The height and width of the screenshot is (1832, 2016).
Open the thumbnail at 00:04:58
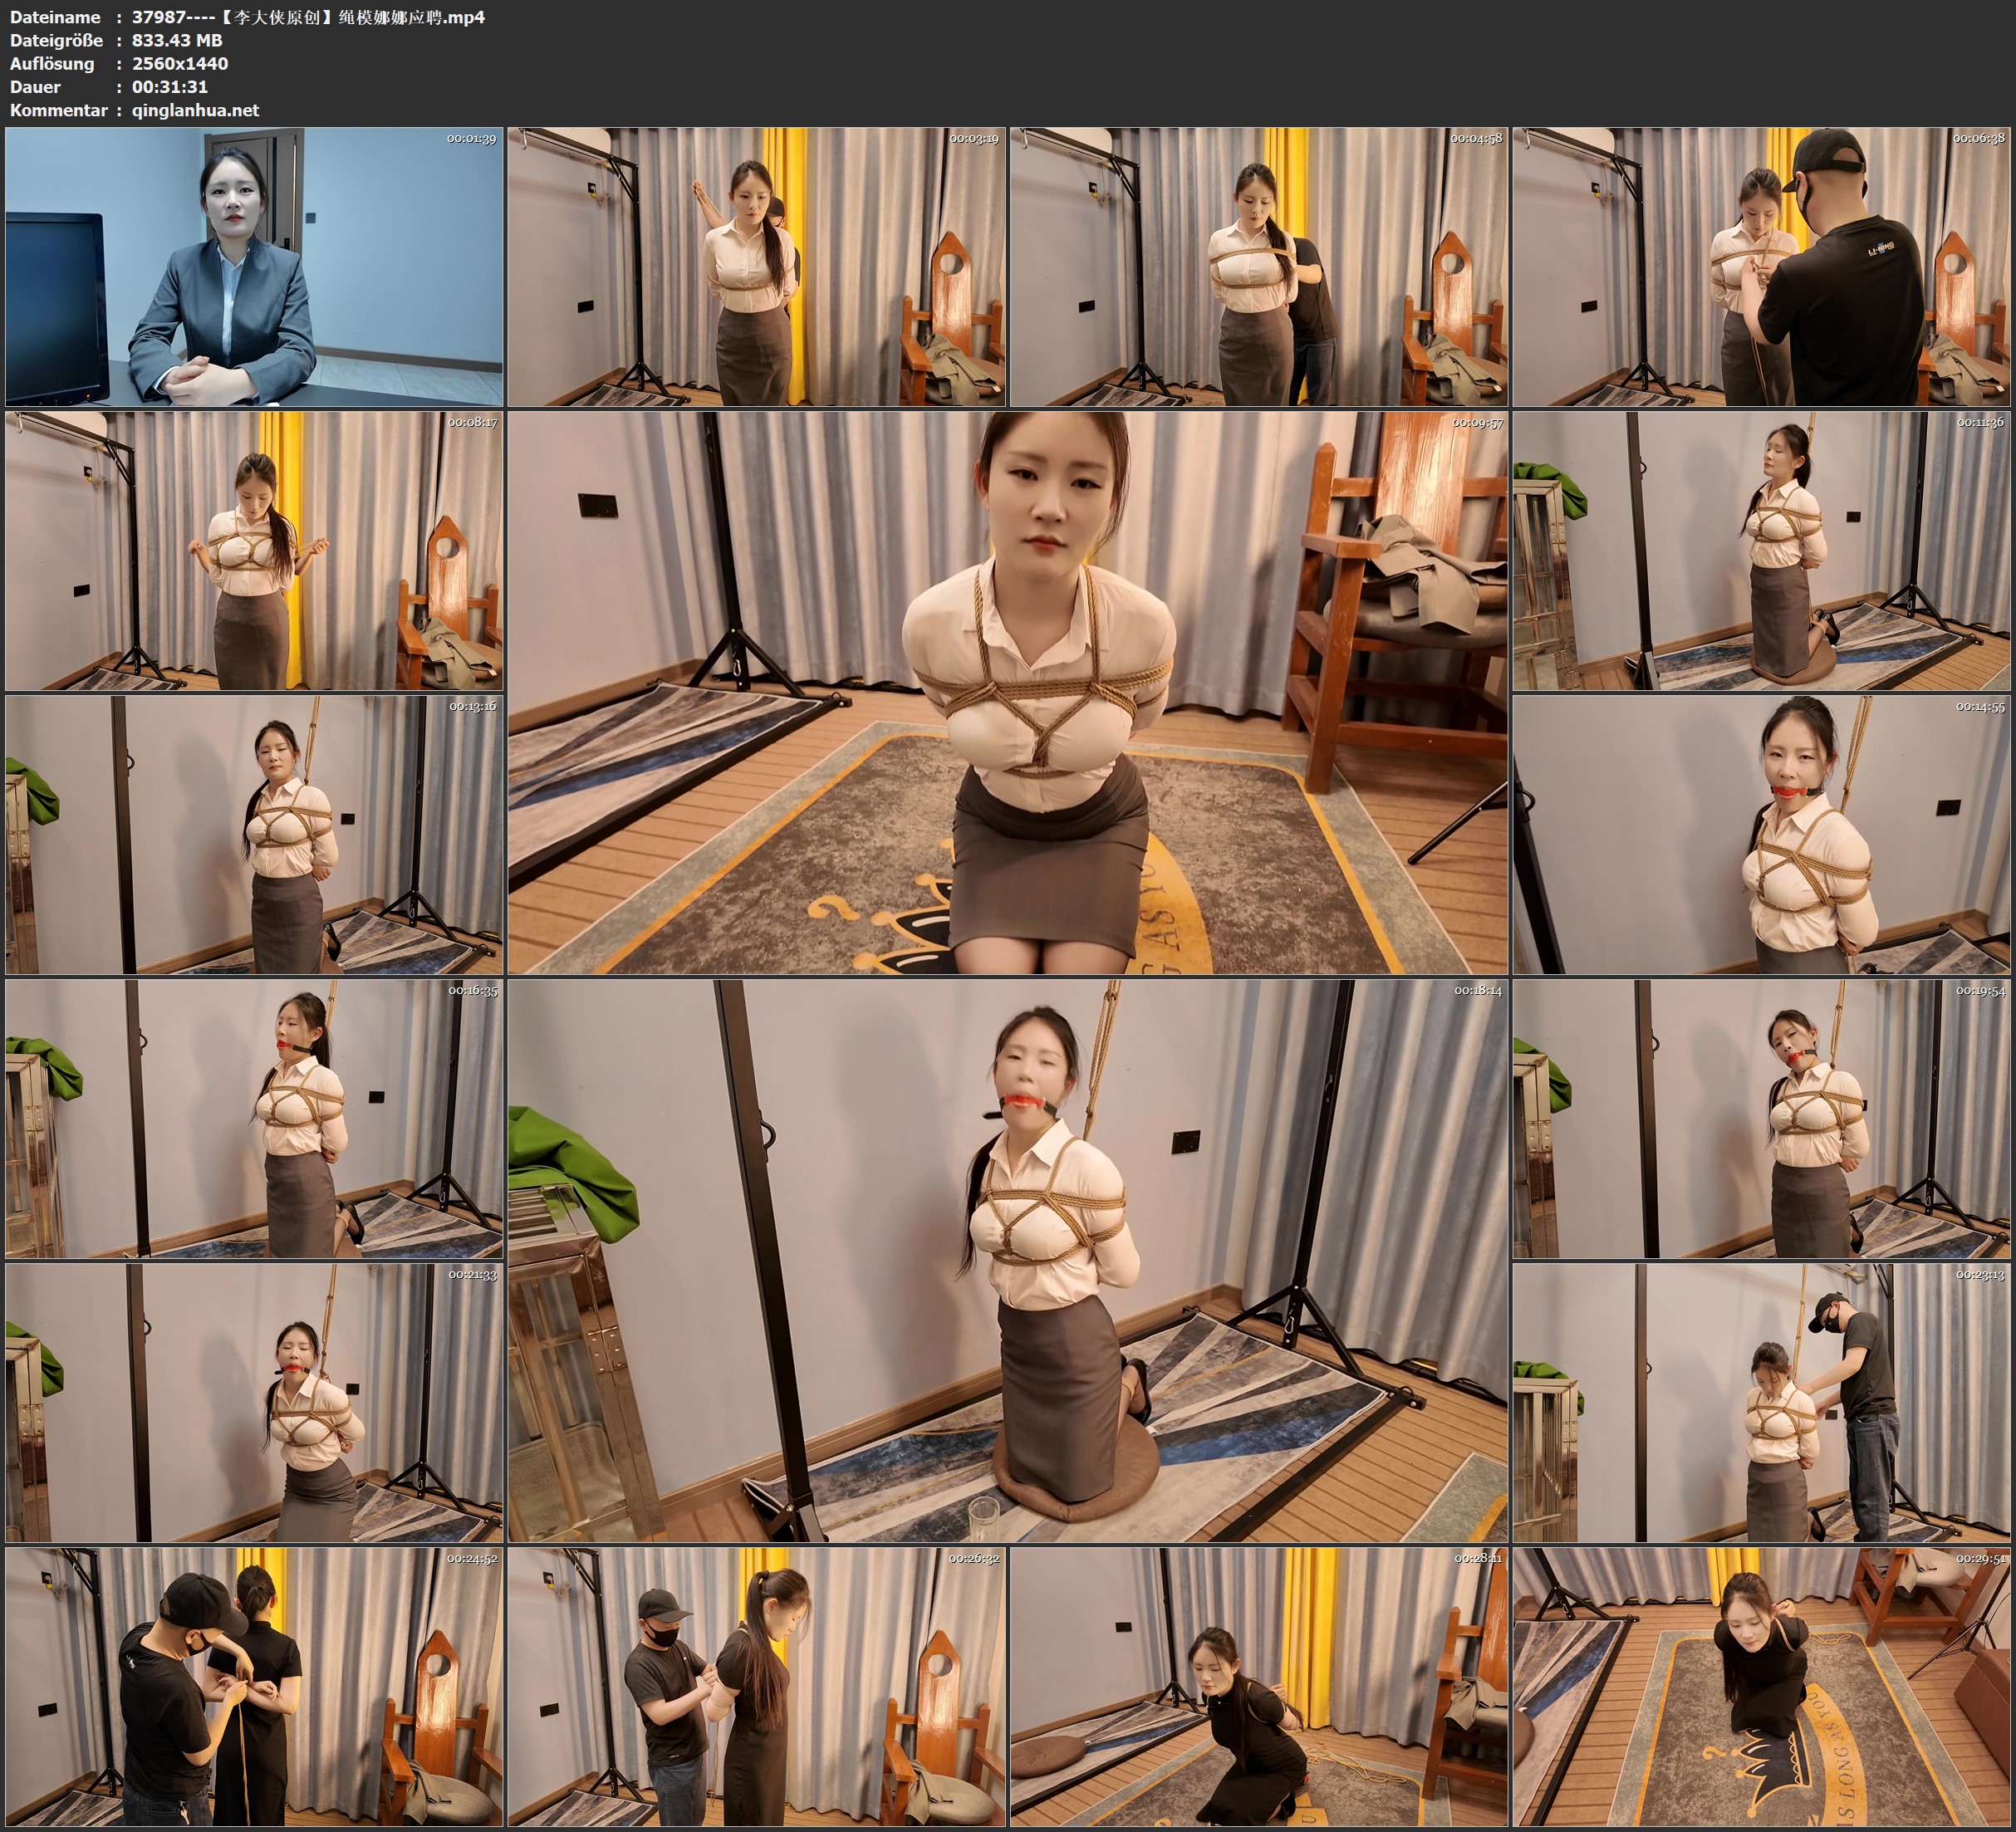tap(1258, 266)
